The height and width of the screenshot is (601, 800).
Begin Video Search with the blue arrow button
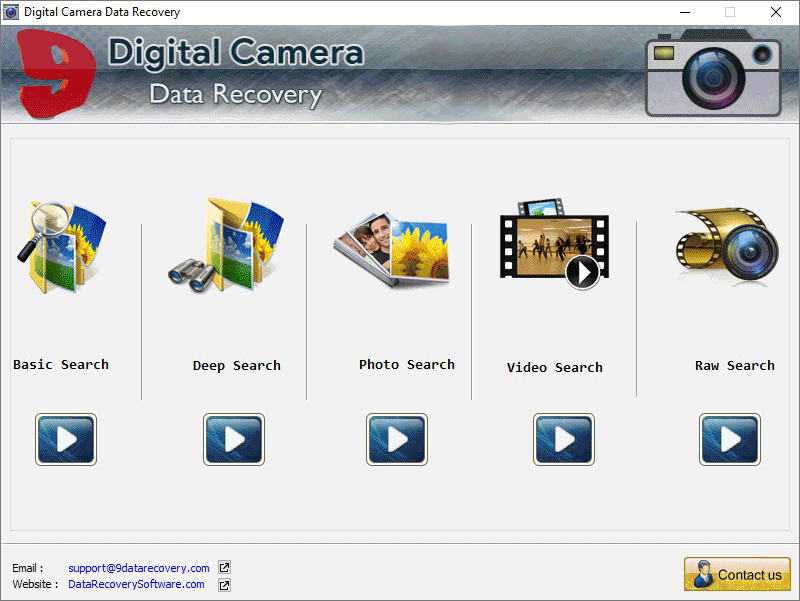tap(563, 439)
